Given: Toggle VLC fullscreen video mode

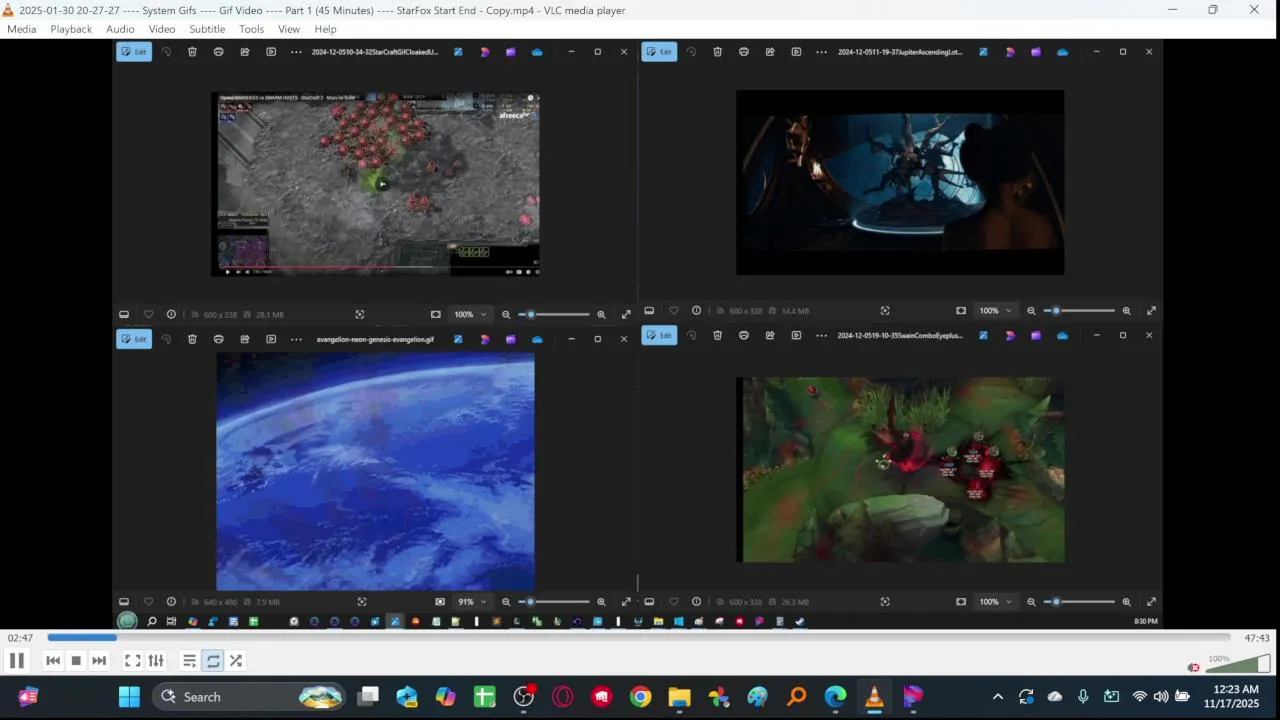Looking at the screenshot, I should click(132, 660).
